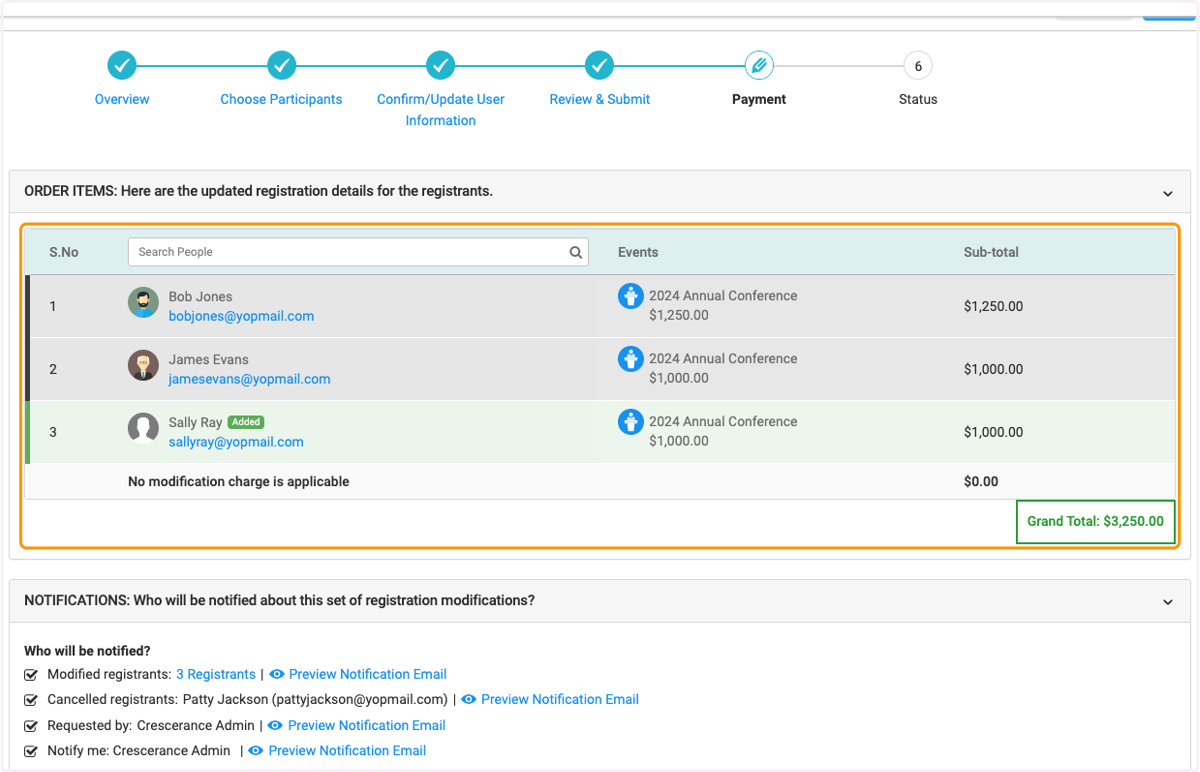Viewport: 1200px width, 772px height.
Task: Click 'No modification charge is applicable' text
Action: pos(239,482)
